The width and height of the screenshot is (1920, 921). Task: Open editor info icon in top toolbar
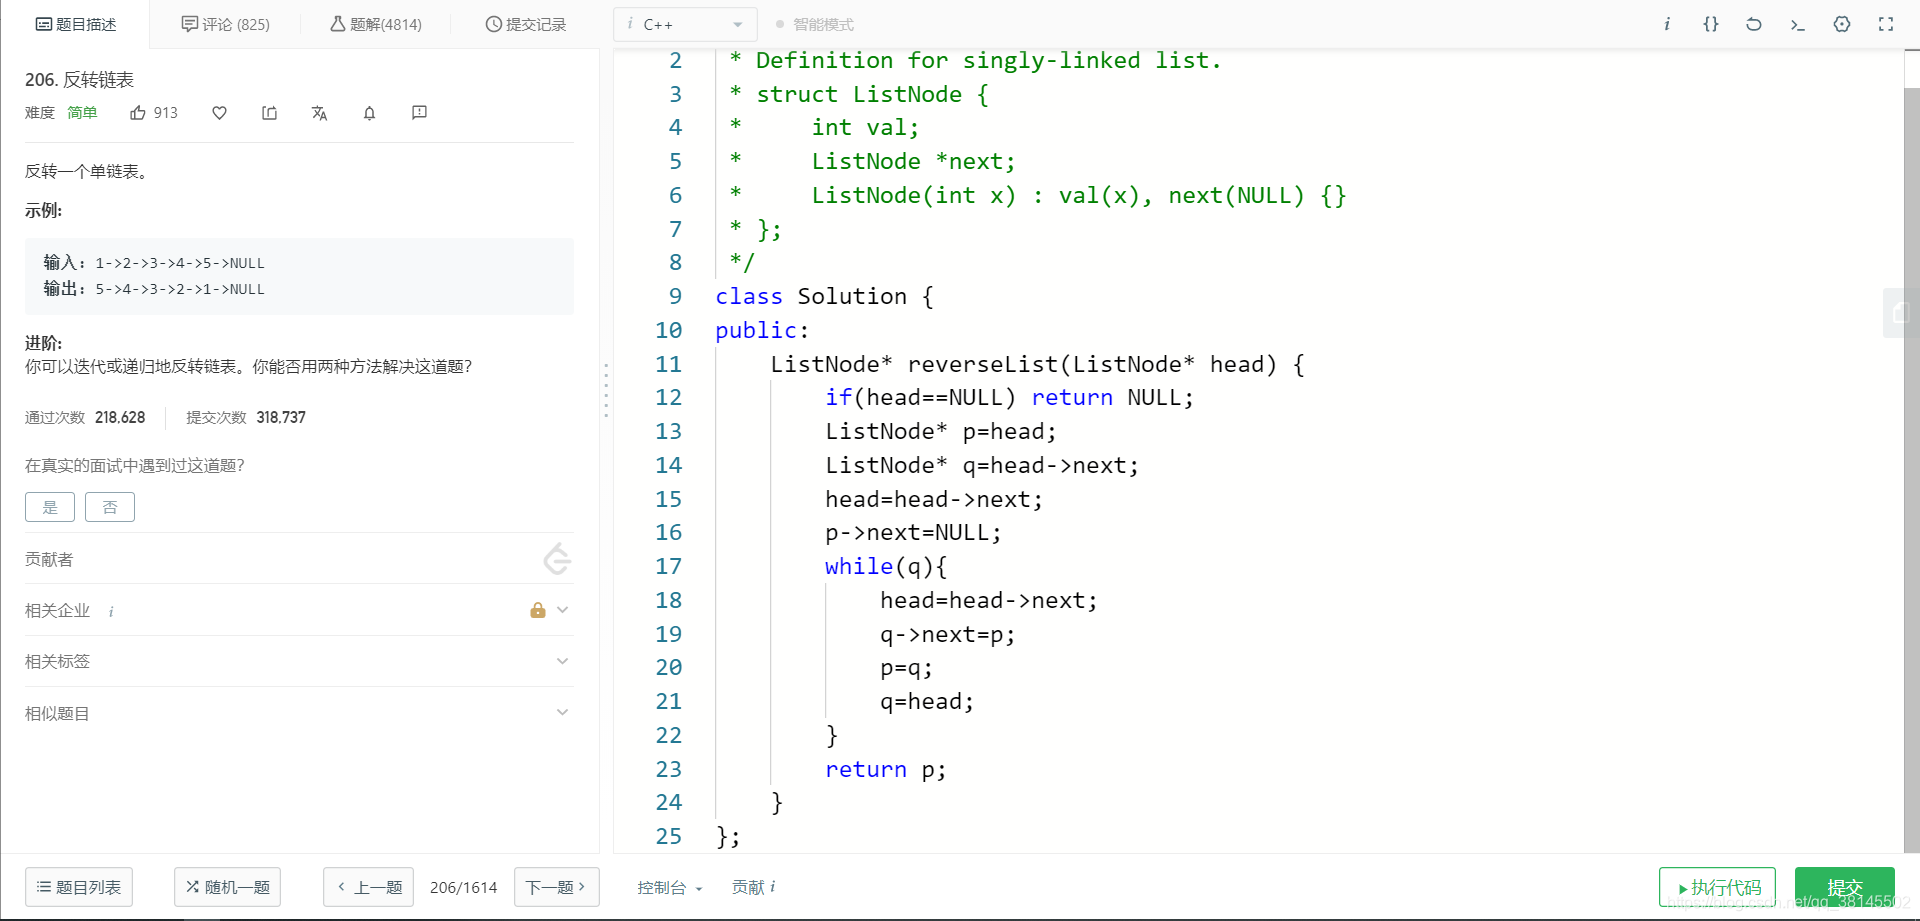click(x=1667, y=24)
